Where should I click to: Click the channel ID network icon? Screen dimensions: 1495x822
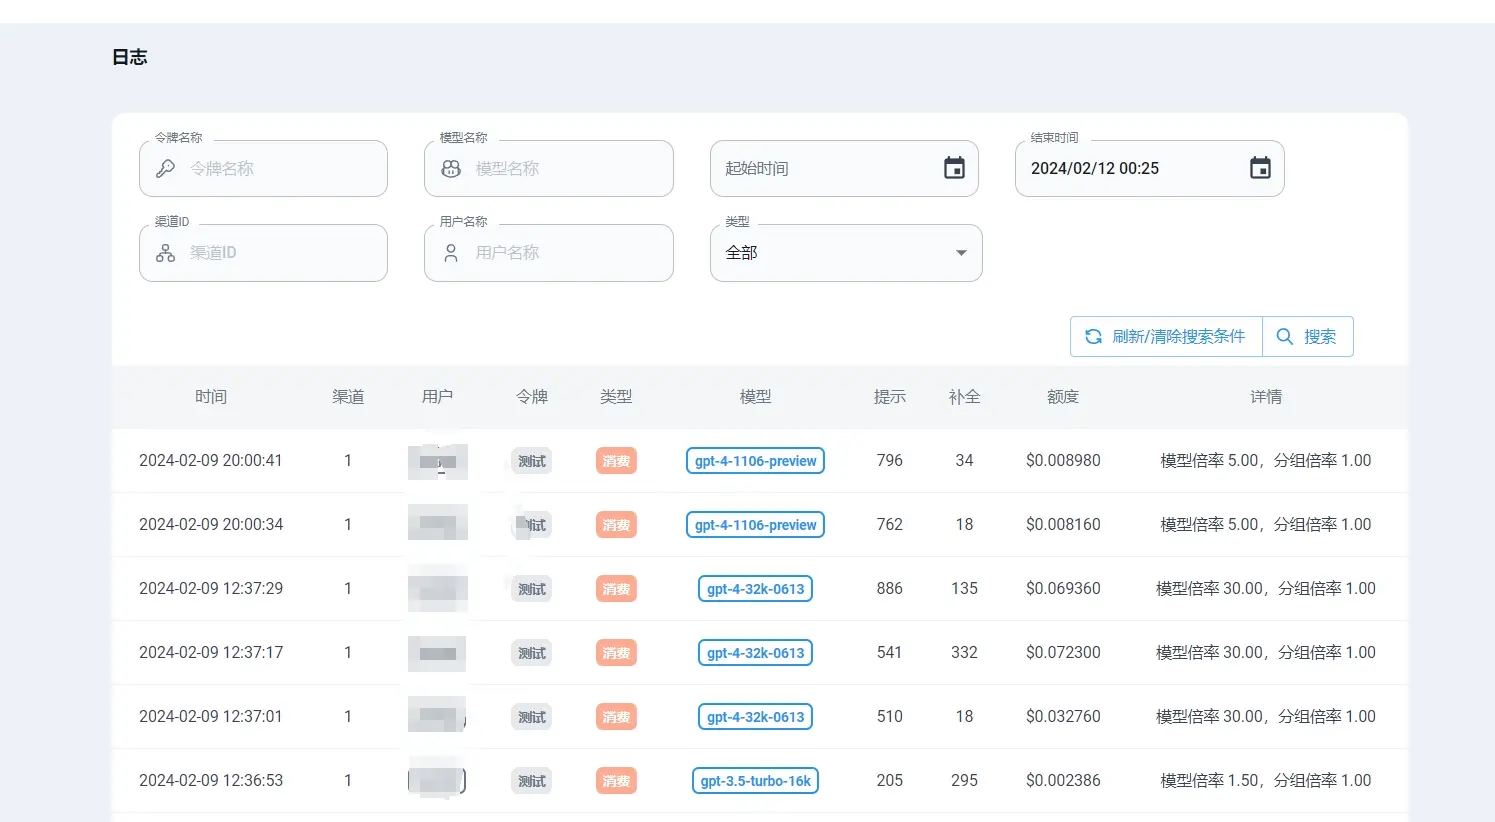(166, 253)
